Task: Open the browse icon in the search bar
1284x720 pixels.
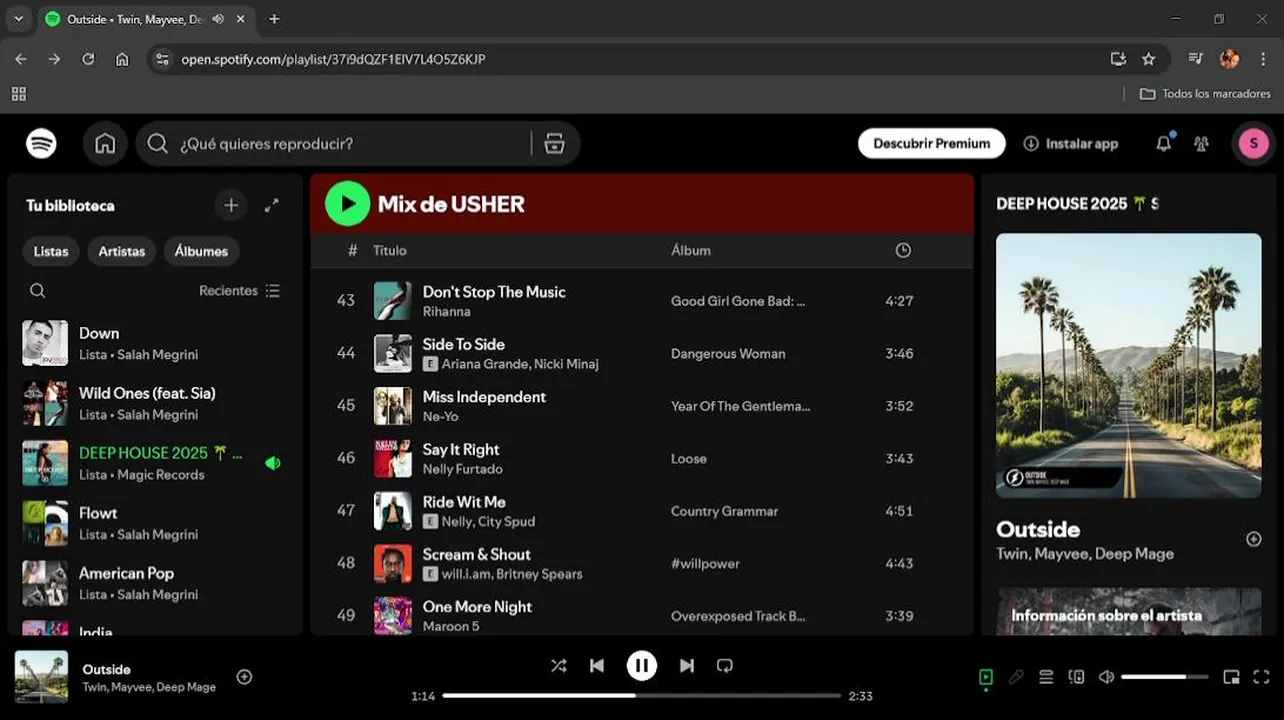Action: click(554, 144)
